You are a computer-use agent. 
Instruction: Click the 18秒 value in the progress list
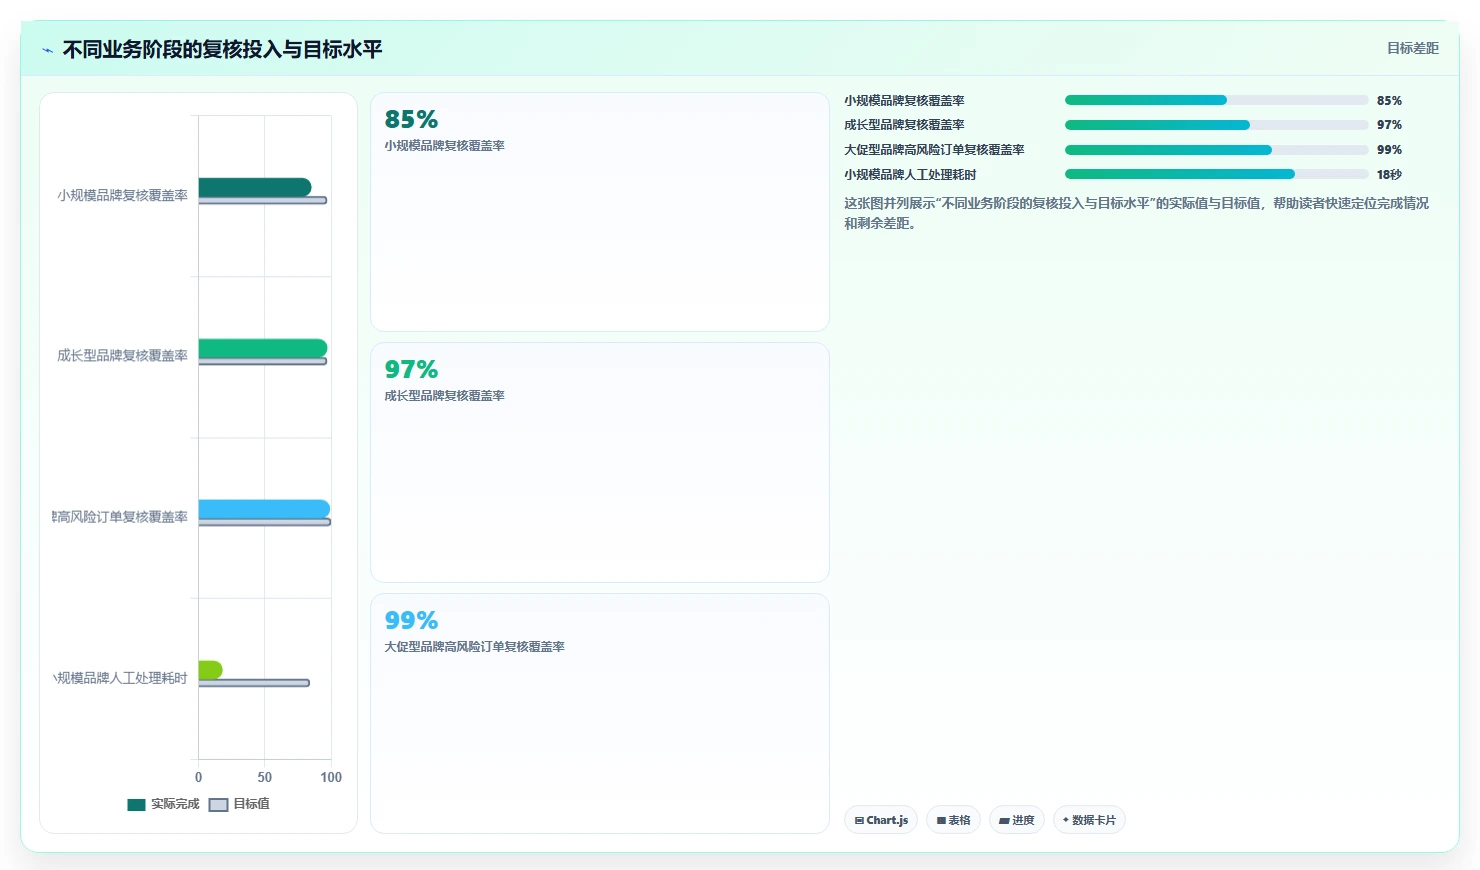tap(1389, 174)
